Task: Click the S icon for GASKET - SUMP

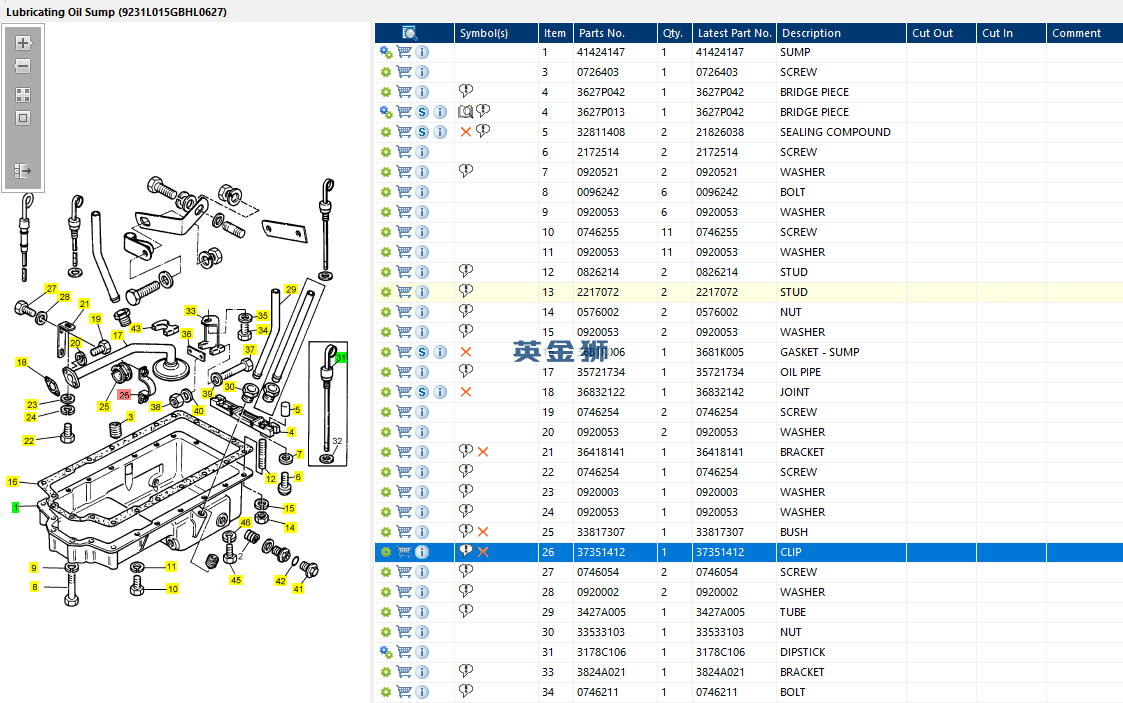Action: (x=423, y=352)
